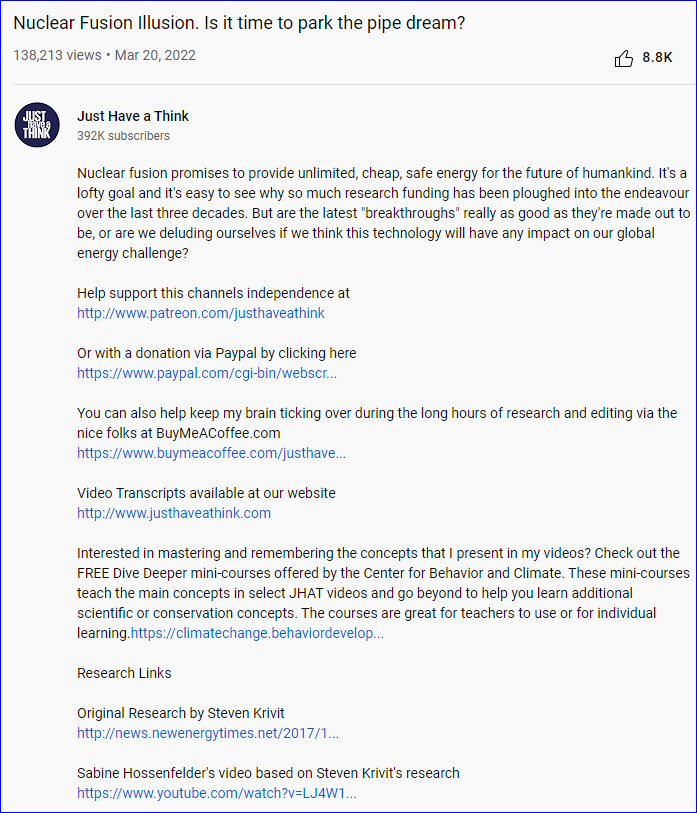Click the "Help support this channels independence" line

coord(213,293)
